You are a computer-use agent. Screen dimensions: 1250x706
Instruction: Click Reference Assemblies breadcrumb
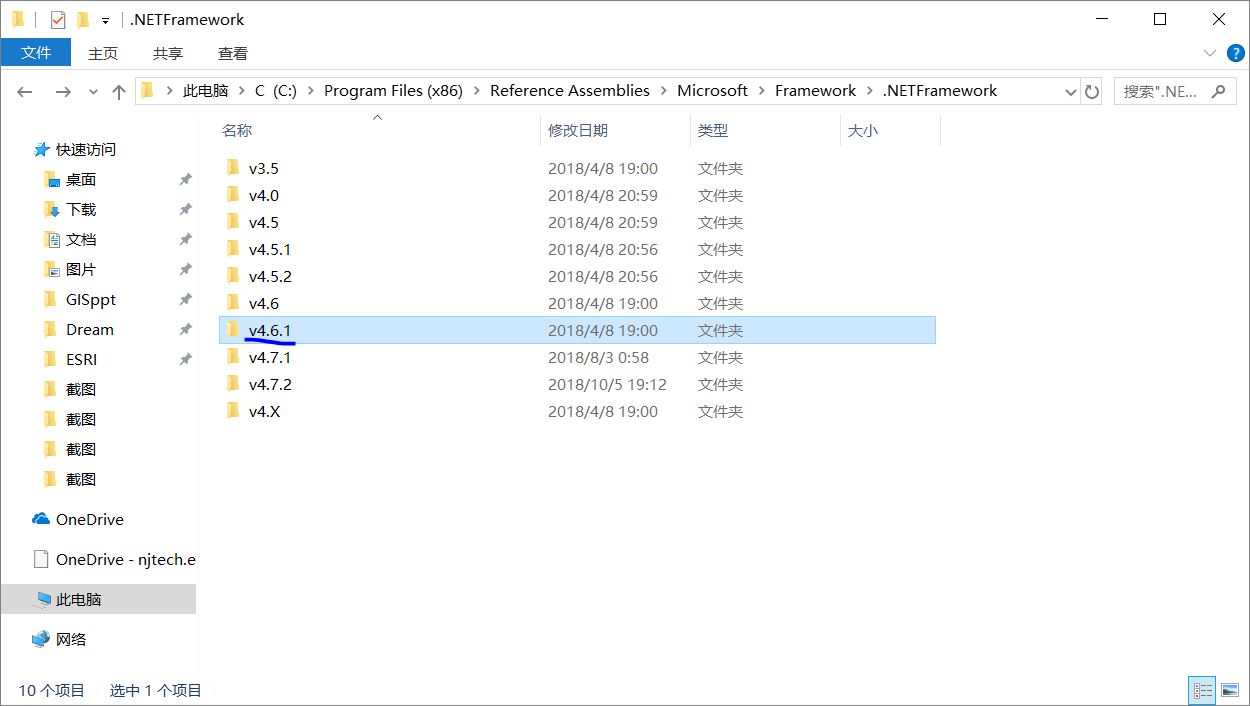point(570,90)
